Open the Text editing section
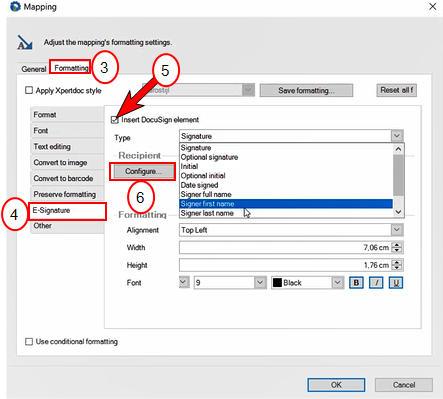The image size is (443, 399). [x=67, y=147]
